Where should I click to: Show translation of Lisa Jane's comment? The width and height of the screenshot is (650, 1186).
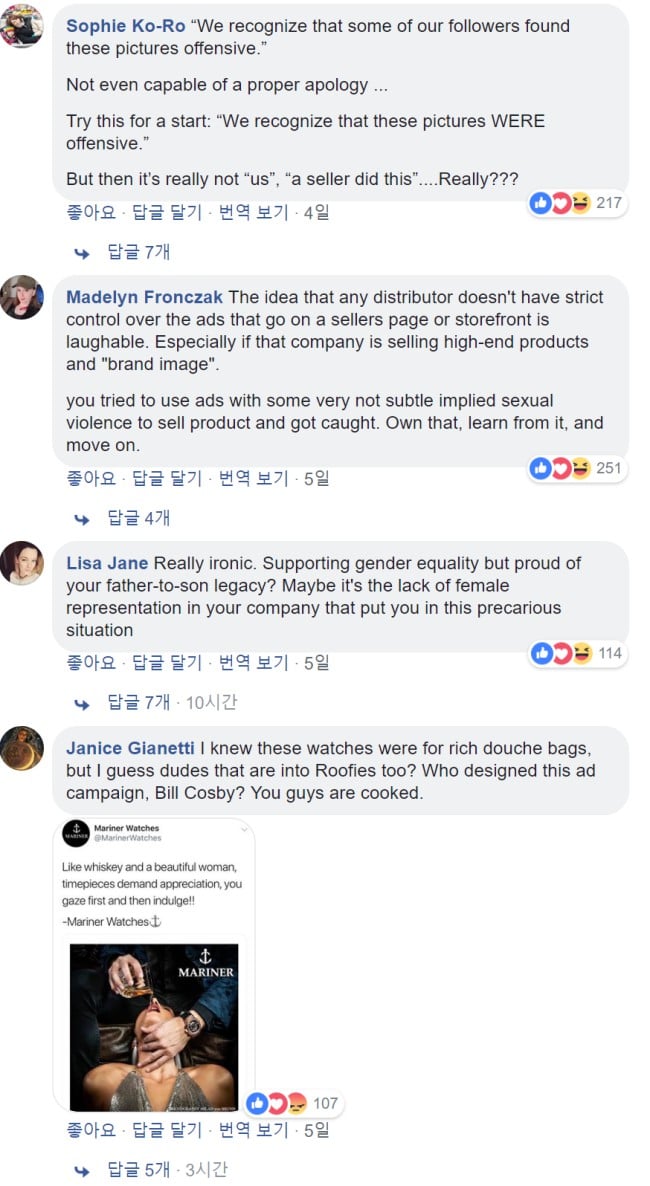pos(254,662)
